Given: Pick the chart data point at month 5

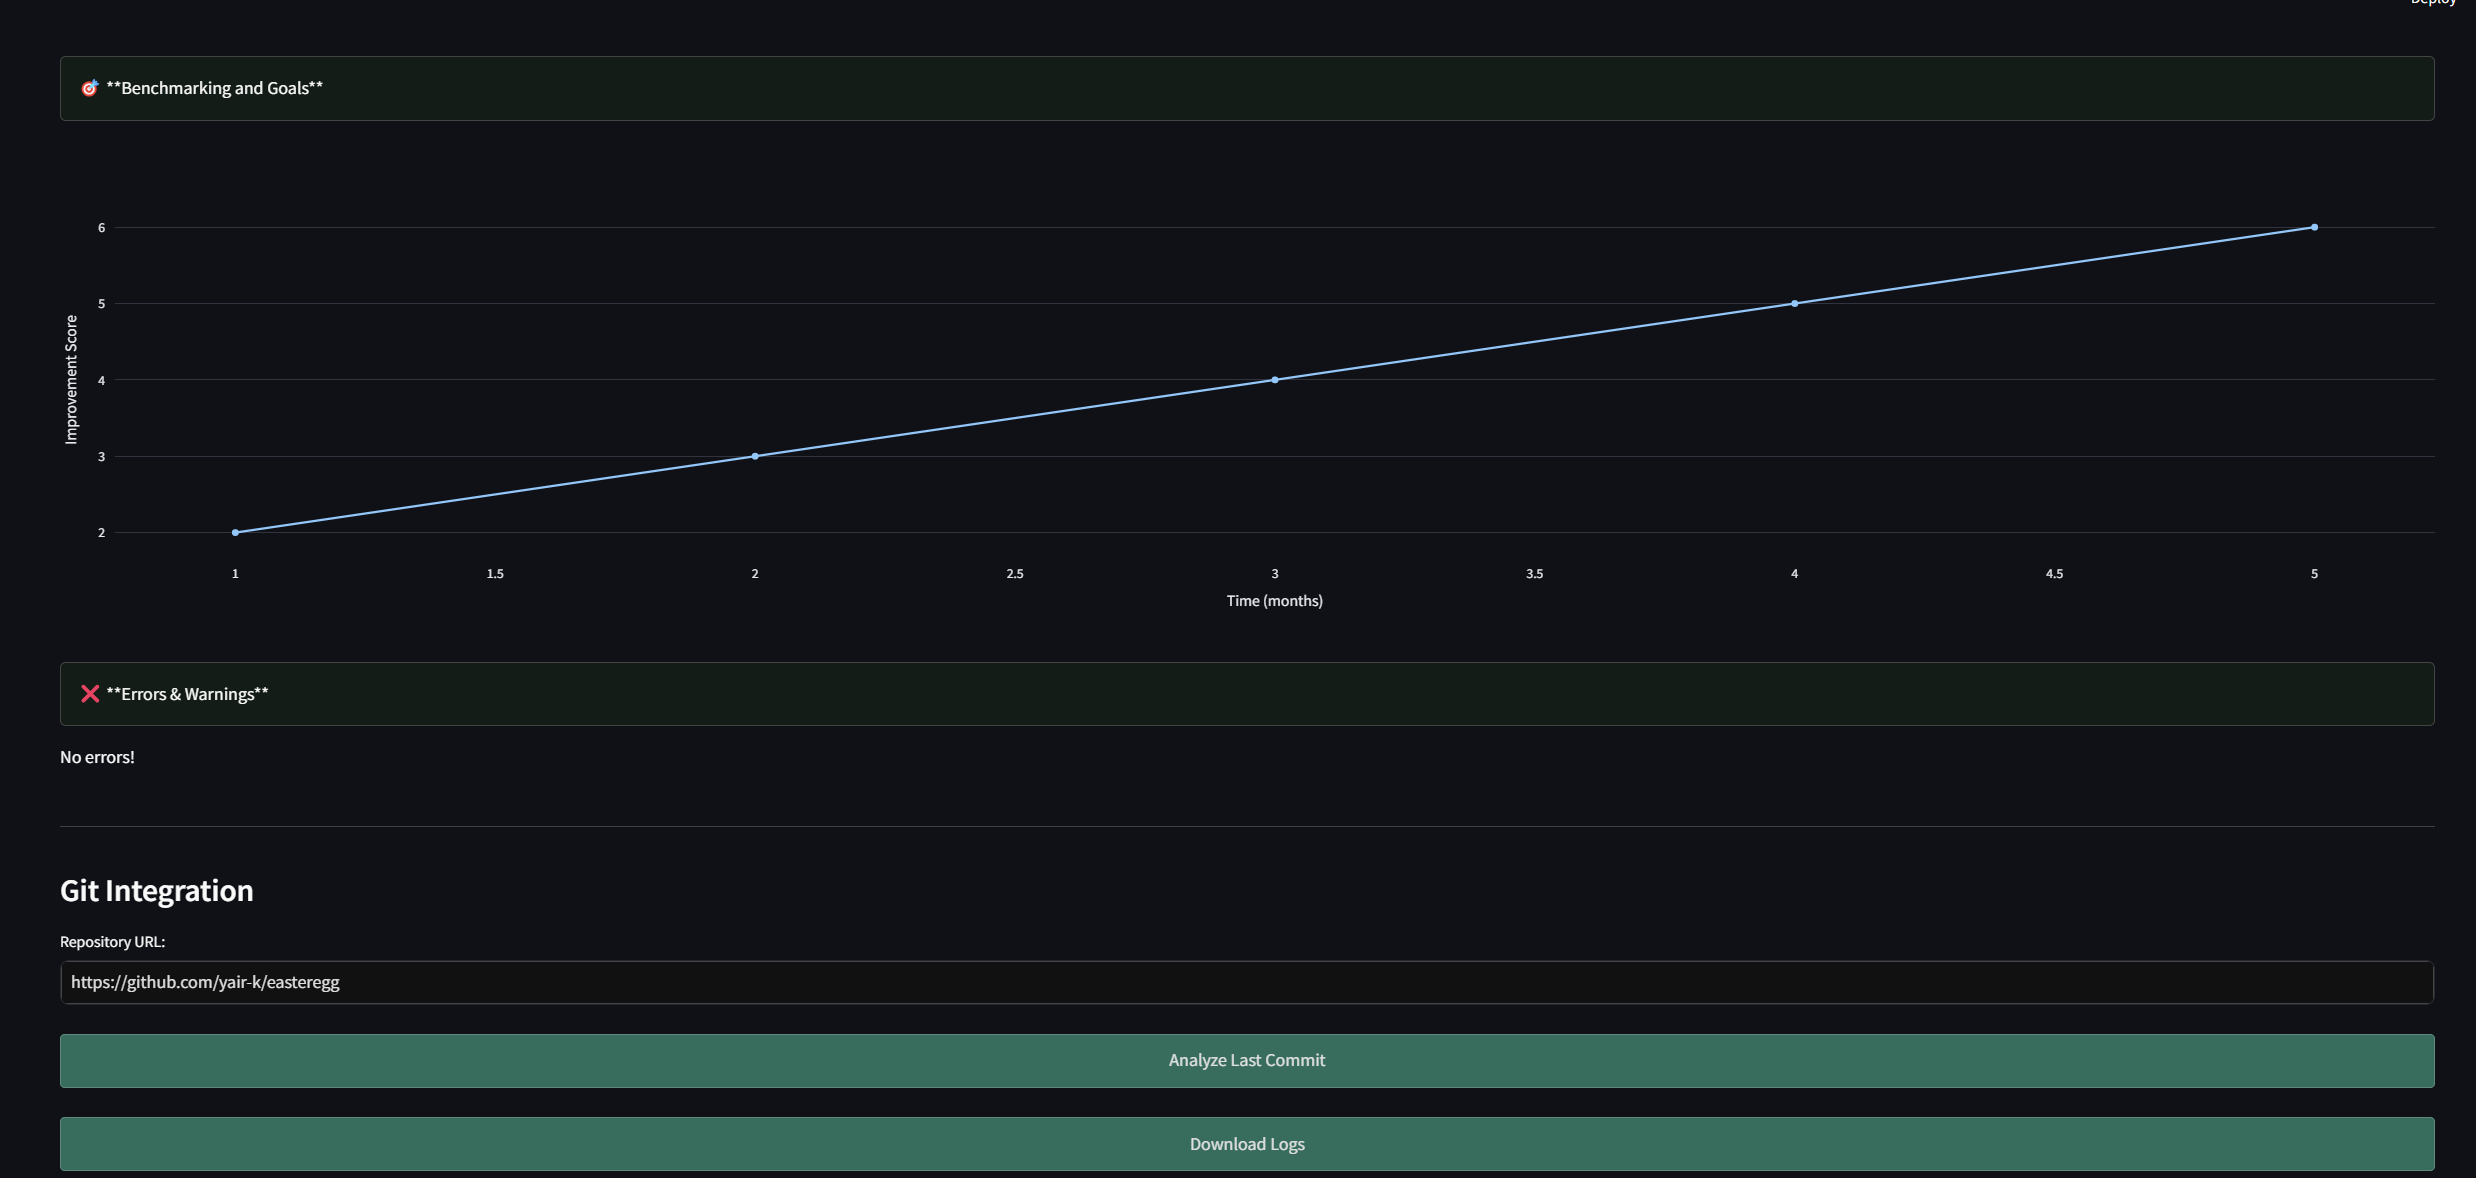Looking at the screenshot, I should (x=2314, y=227).
